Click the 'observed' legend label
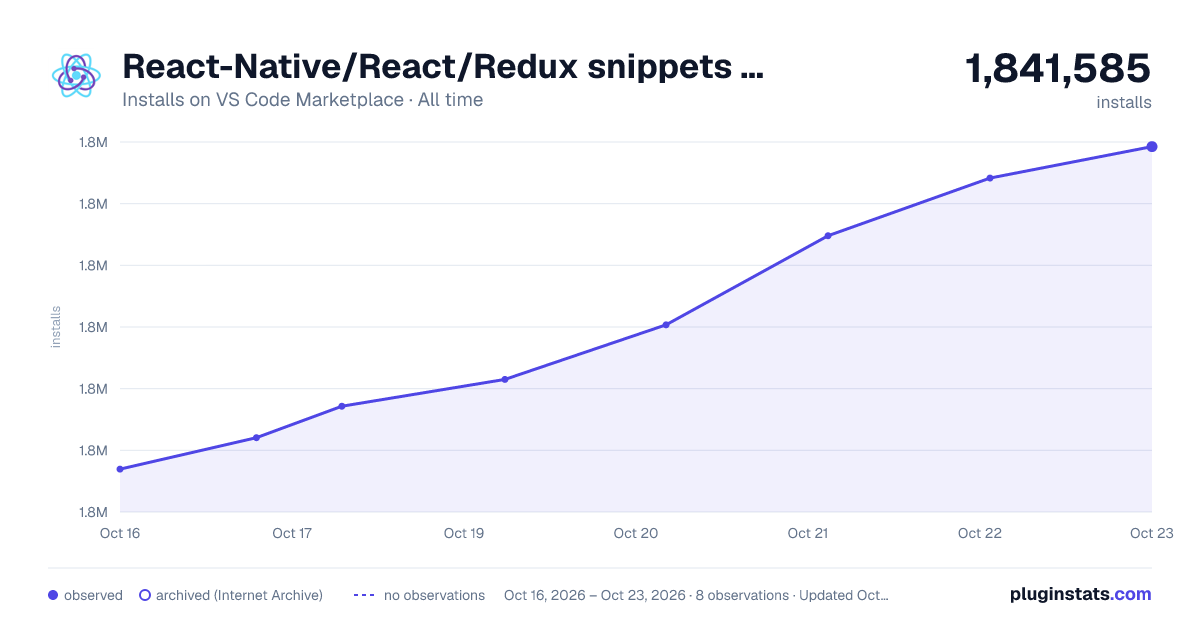Image resolution: width=1200 pixels, height=630 pixels. [x=93, y=595]
